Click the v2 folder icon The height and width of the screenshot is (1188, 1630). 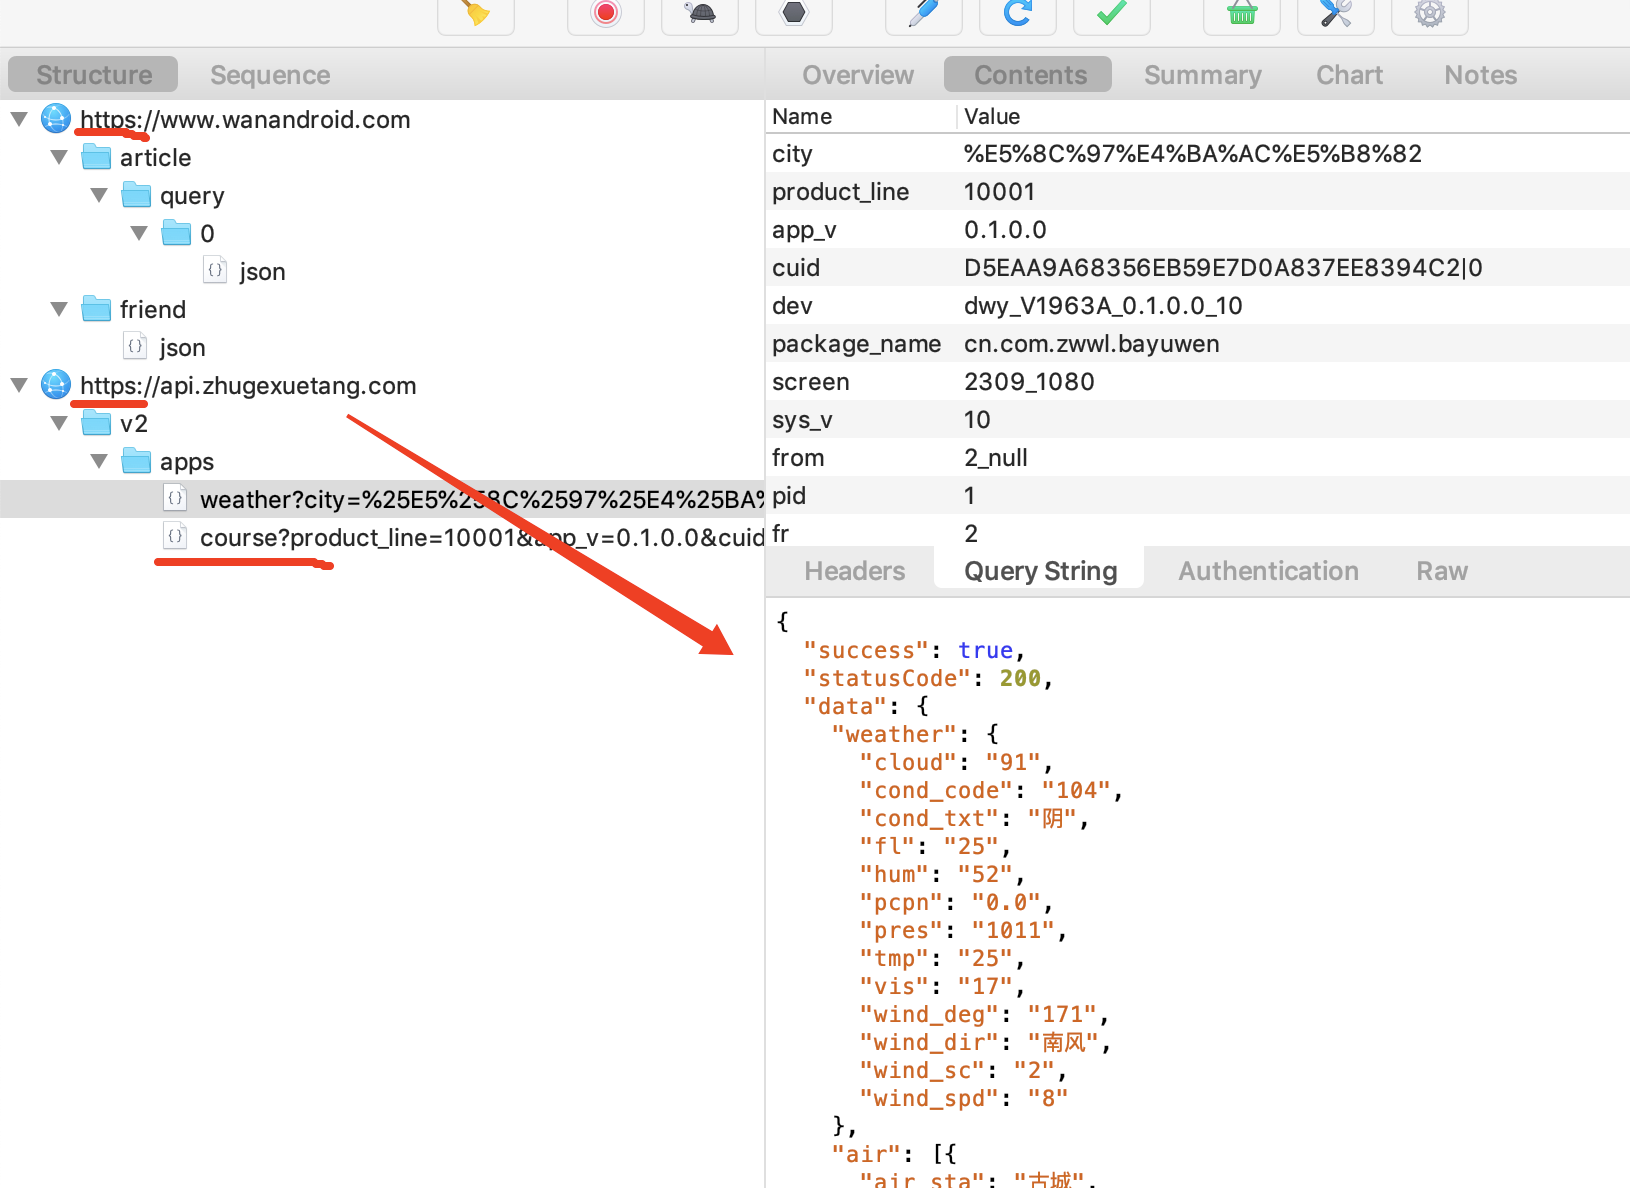[x=96, y=423]
